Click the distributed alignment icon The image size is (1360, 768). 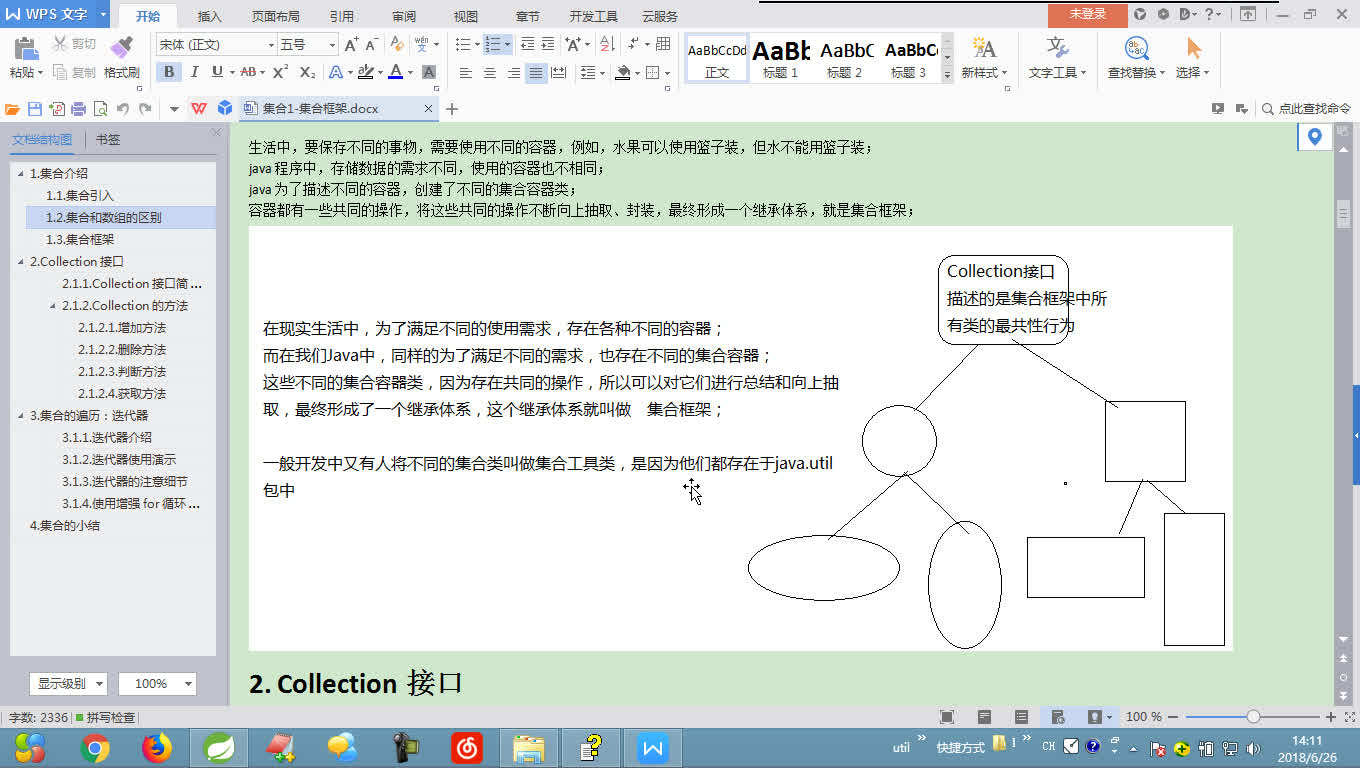point(559,73)
